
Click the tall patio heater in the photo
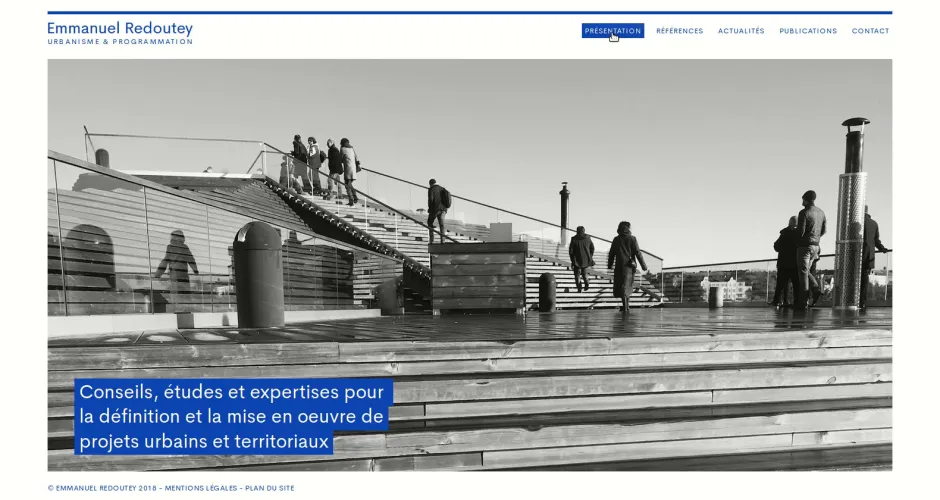851,215
